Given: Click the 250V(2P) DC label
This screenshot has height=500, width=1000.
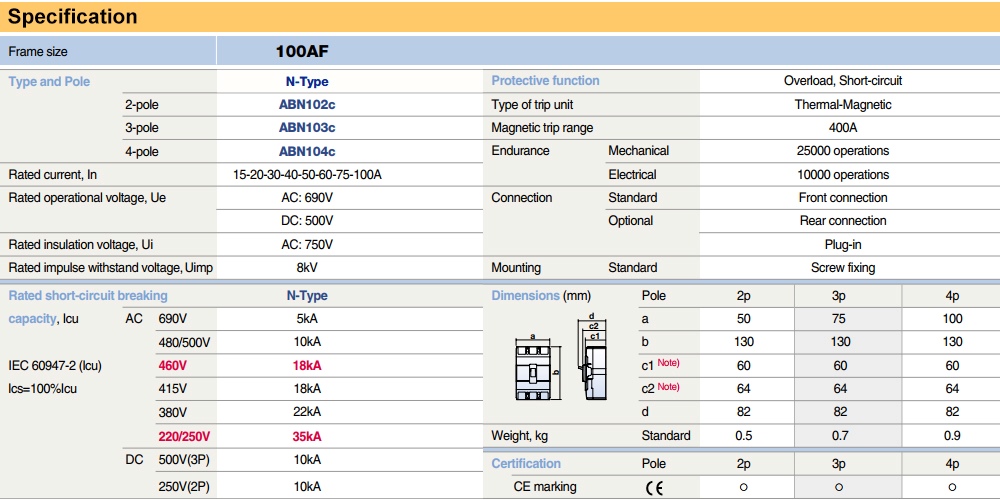Looking at the screenshot, I should point(184,487).
